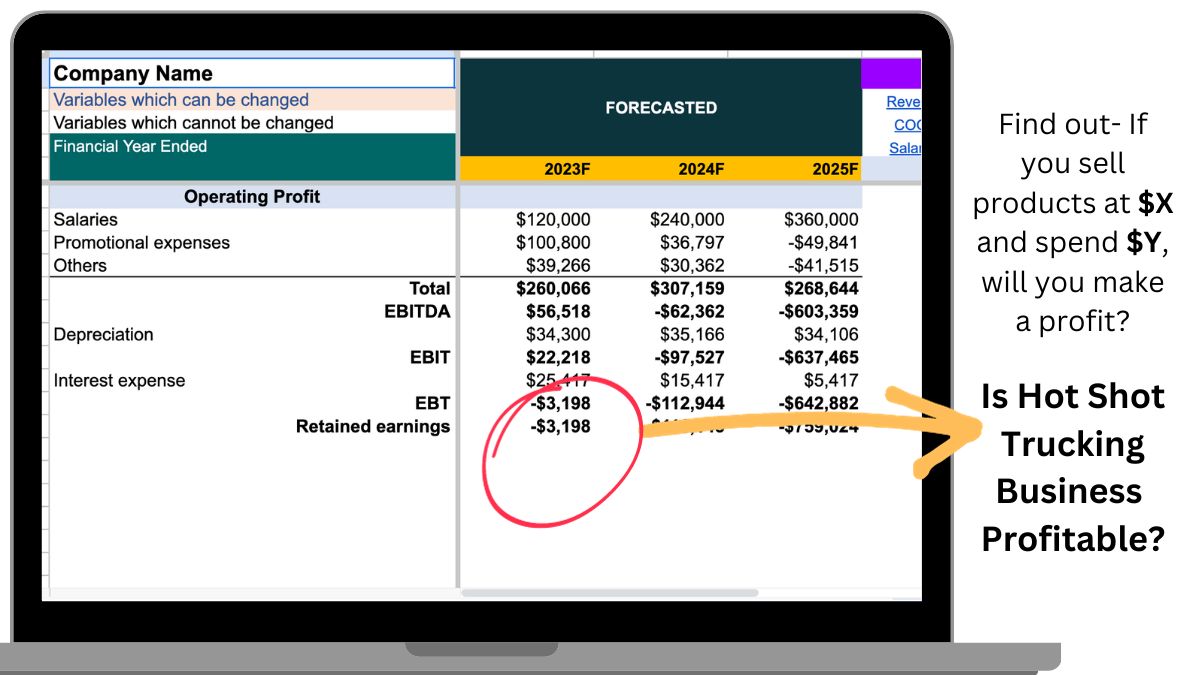Click the 2024F Total value $307,159
This screenshot has height=675, width=1200.
687,289
